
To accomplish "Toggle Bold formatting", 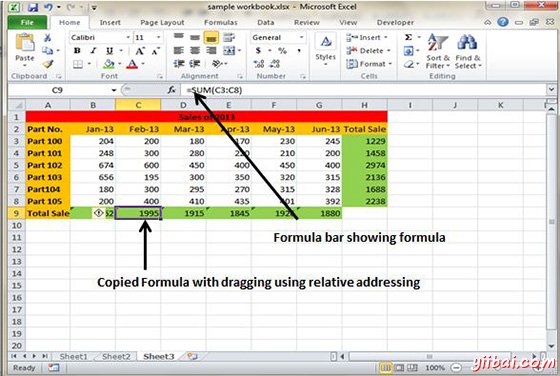I will tap(77, 51).
